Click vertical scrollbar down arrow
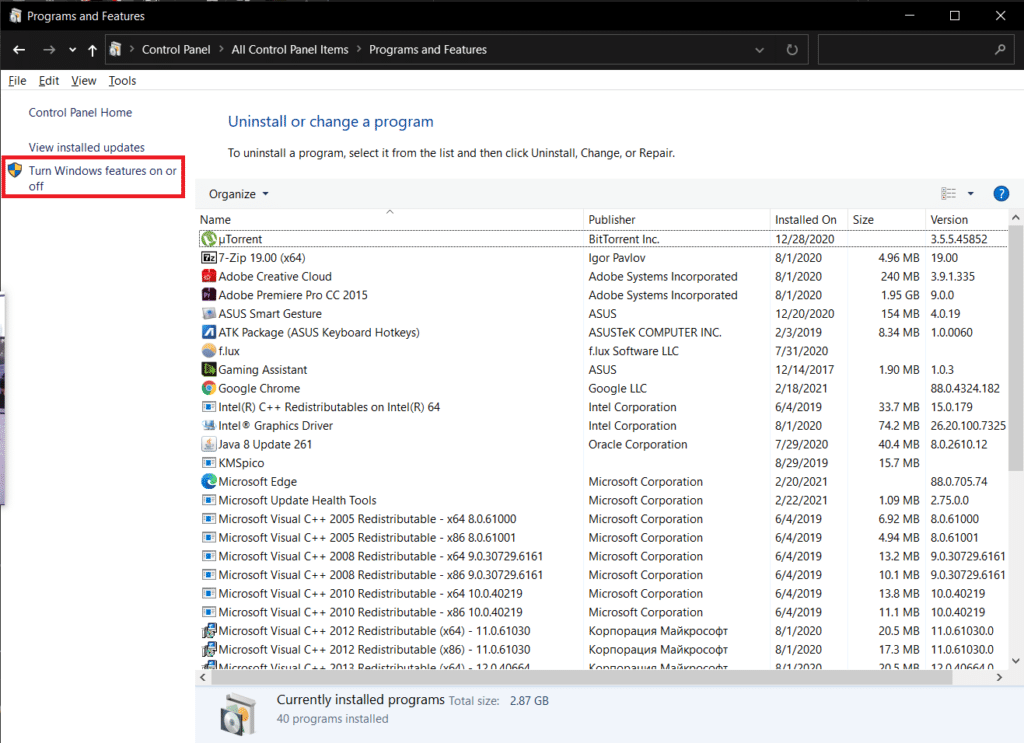This screenshot has width=1024, height=743. click(x=1016, y=661)
